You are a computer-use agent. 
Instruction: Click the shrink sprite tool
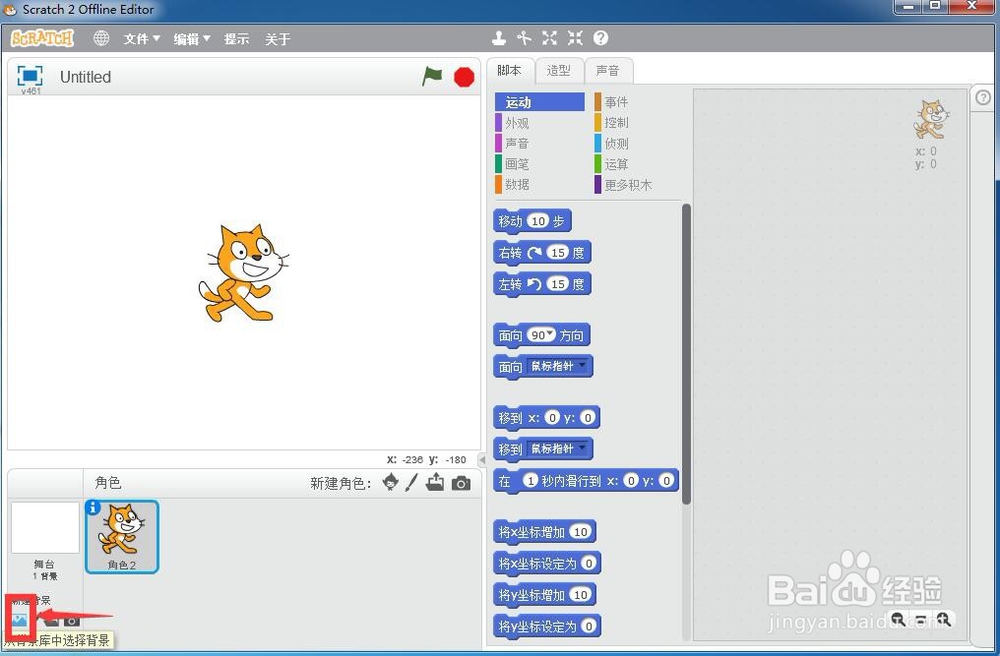574,38
